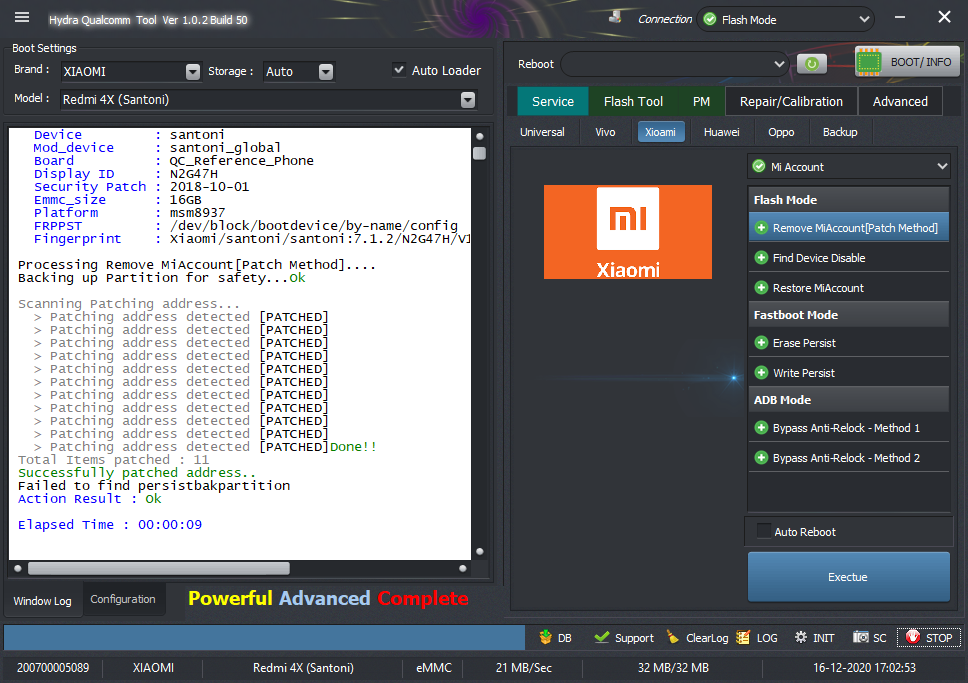The height and width of the screenshot is (683, 968).
Task: Click the connection device icon near Connection label
Action: [x=615, y=17]
